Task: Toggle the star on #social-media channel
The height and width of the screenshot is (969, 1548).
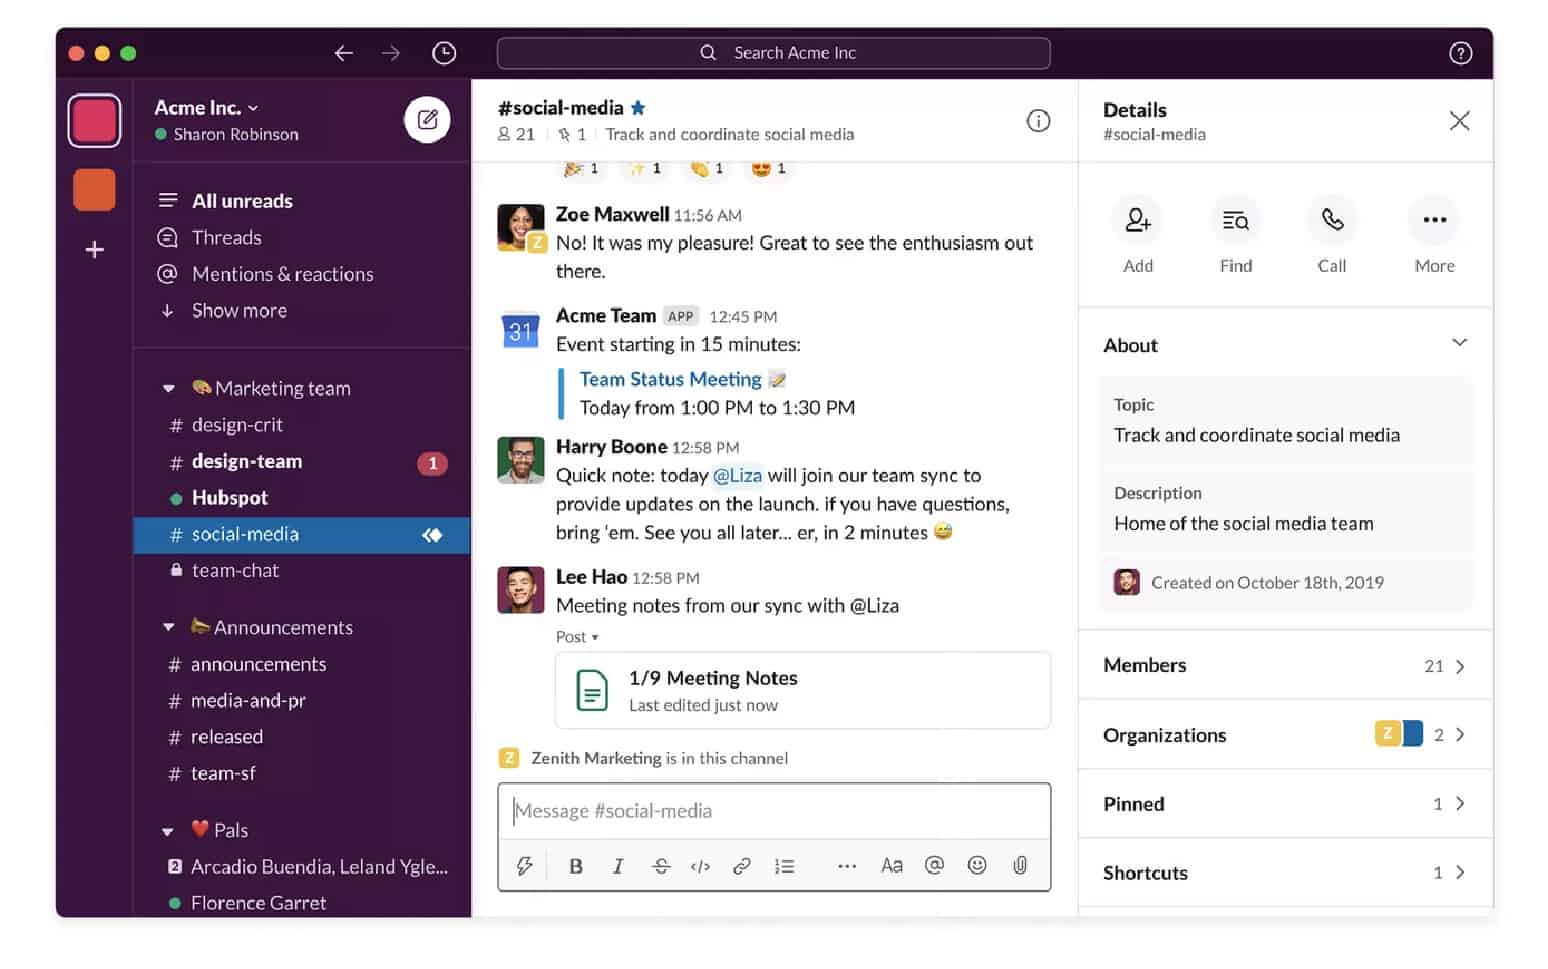Action: pyautogui.click(x=638, y=108)
